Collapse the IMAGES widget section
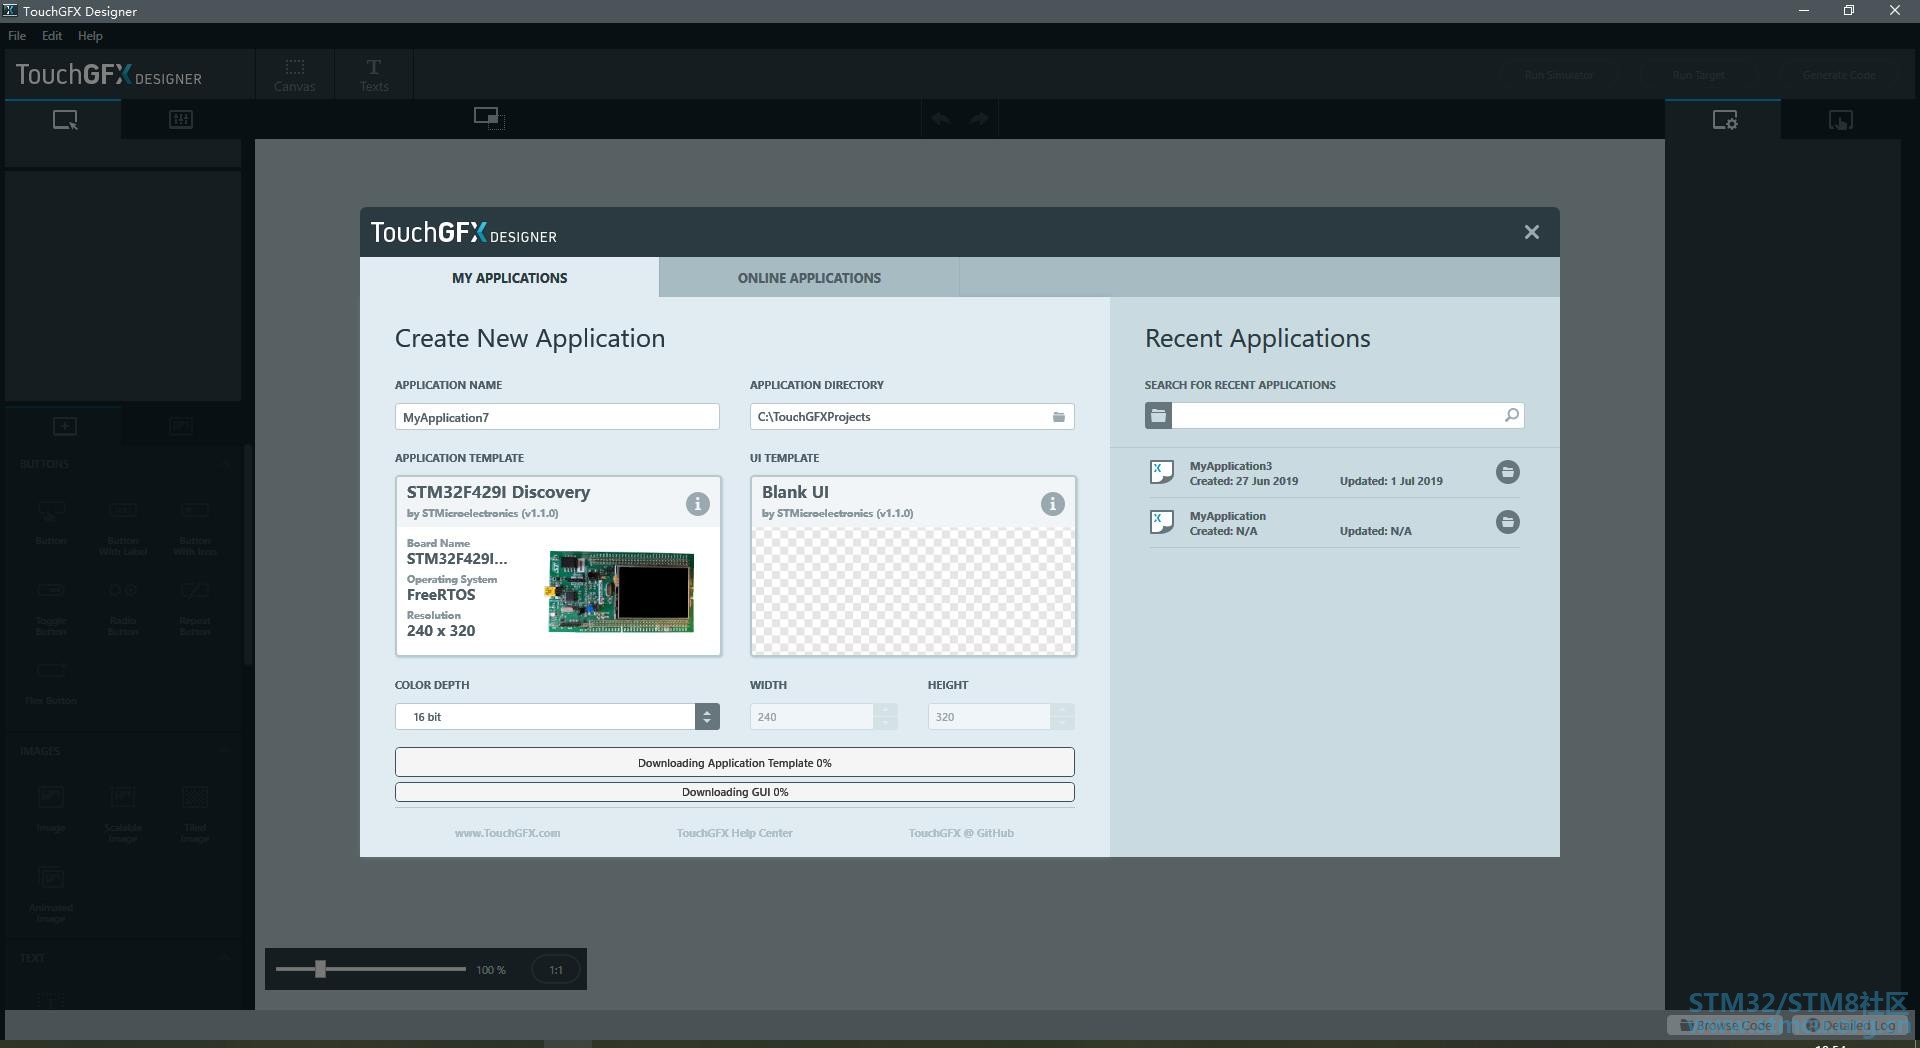 (x=226, y=751)
